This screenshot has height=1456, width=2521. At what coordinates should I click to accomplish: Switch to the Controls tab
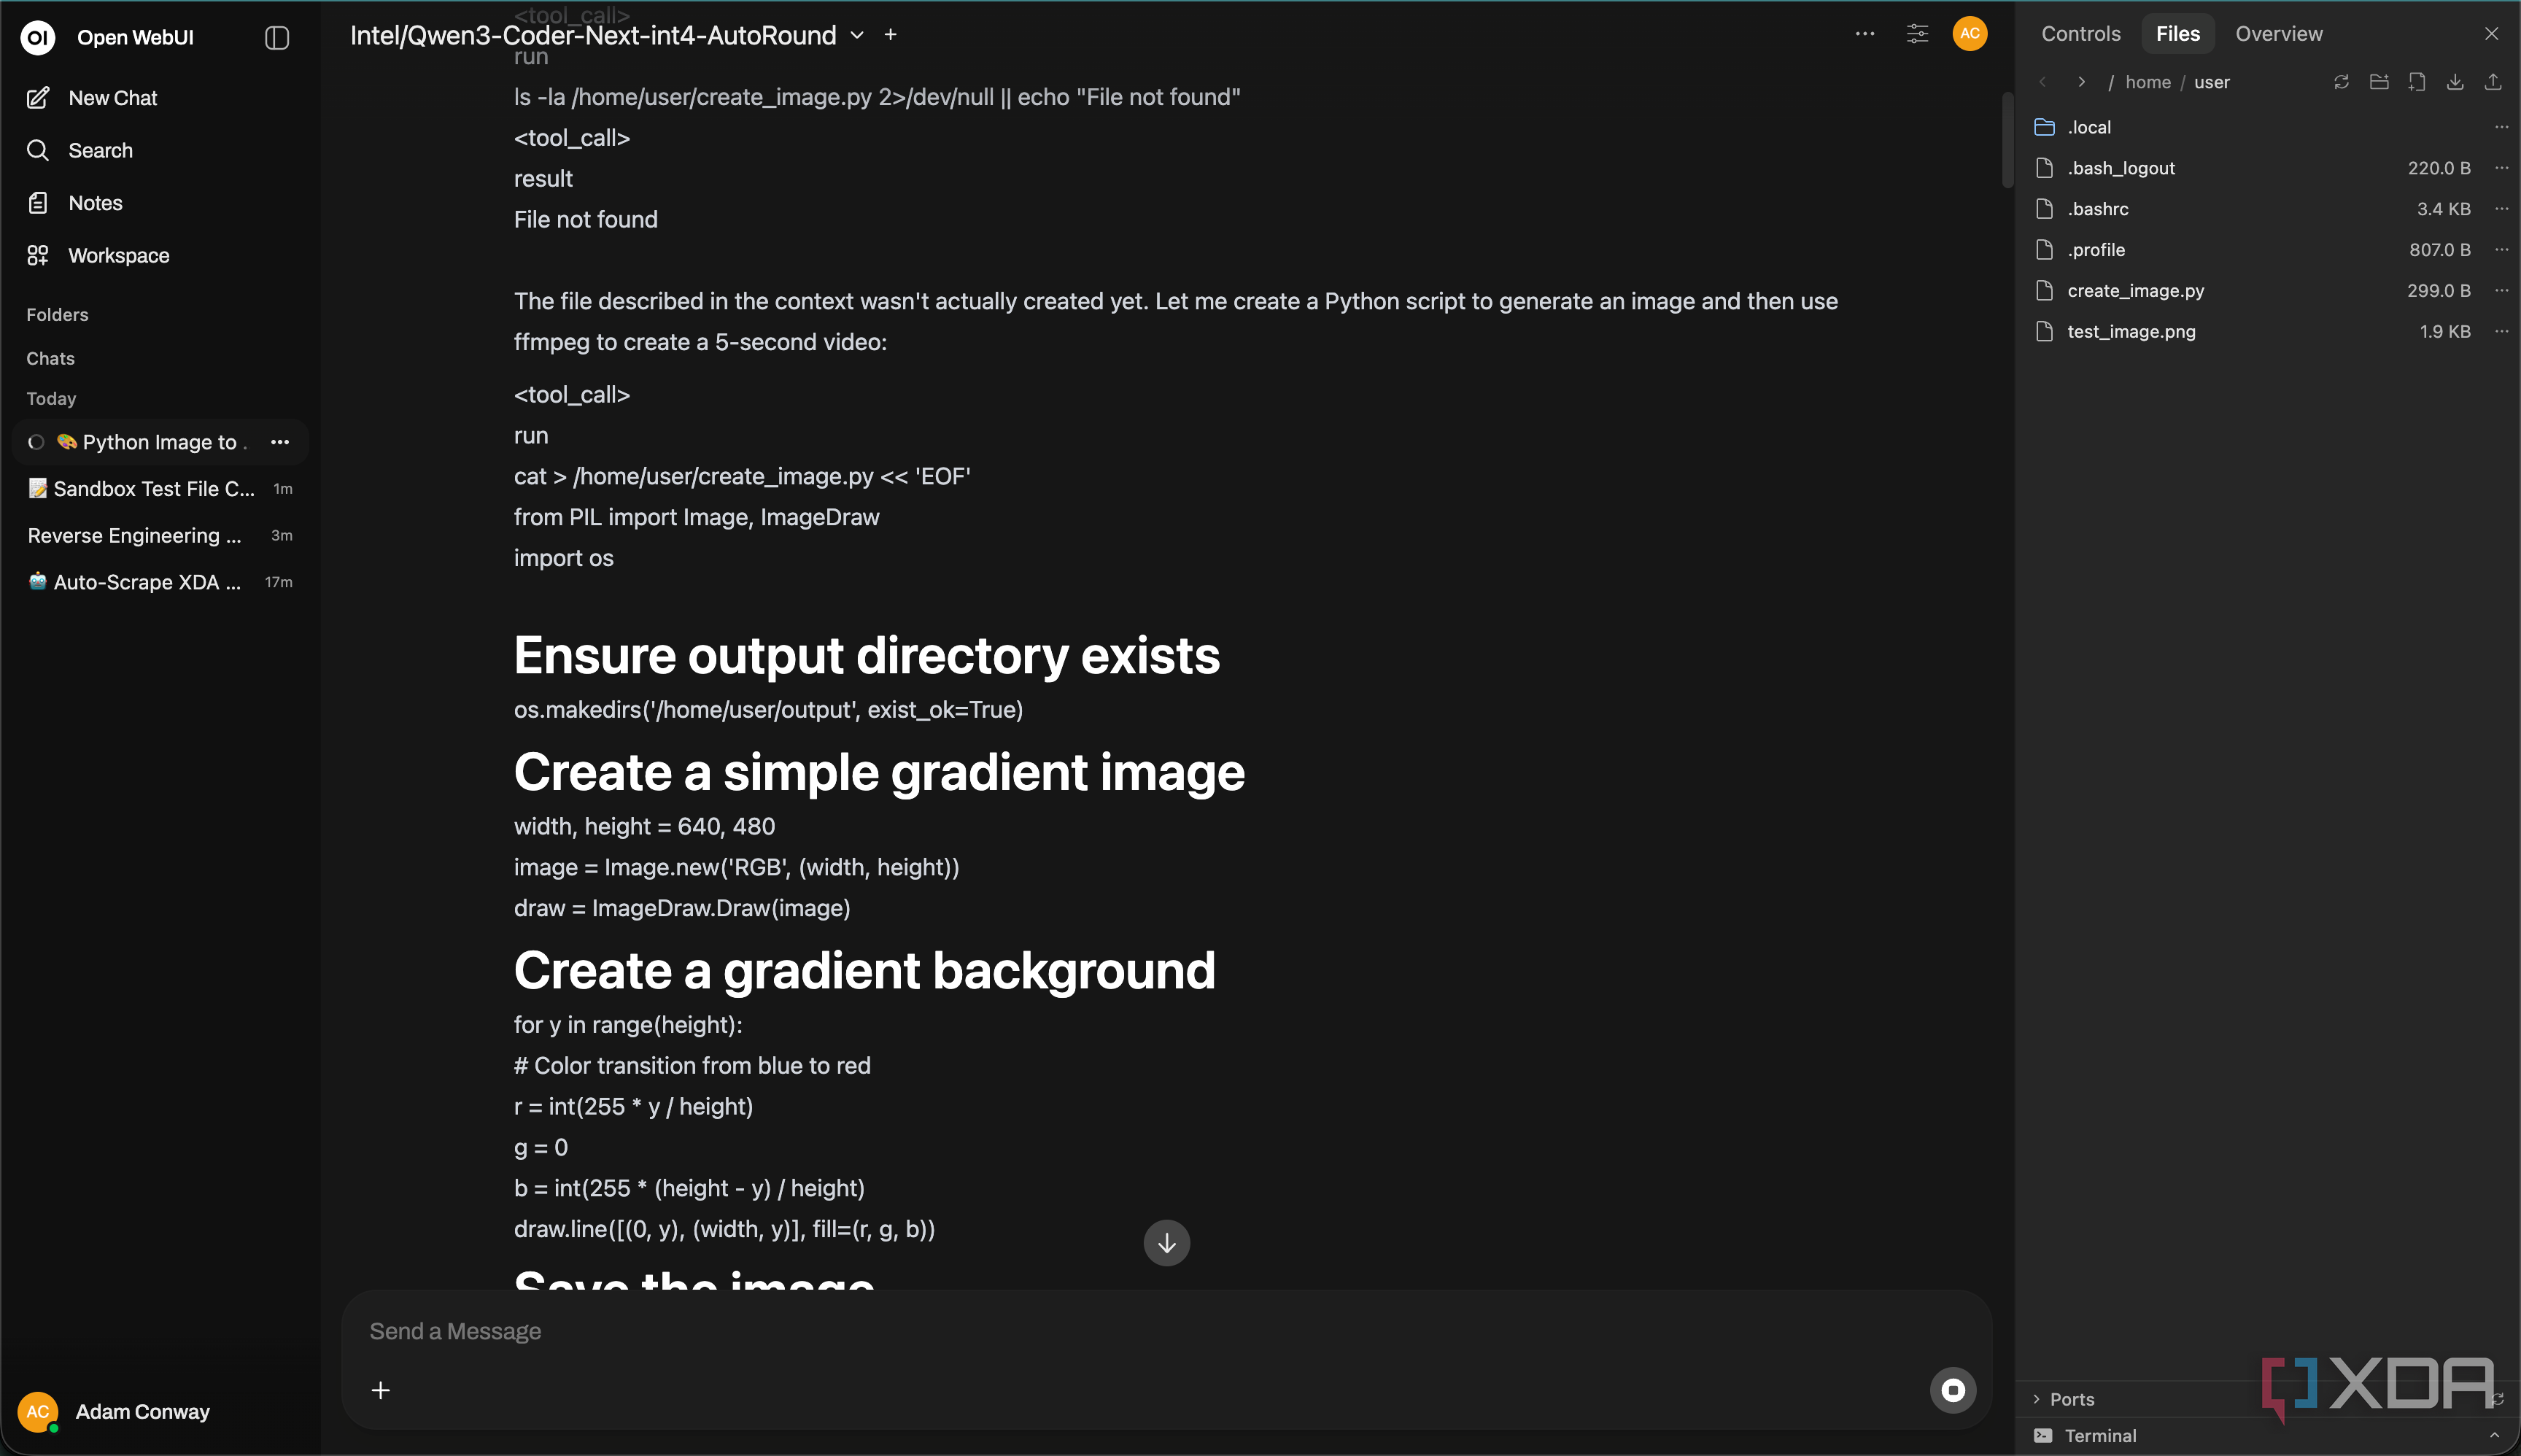2080,34
